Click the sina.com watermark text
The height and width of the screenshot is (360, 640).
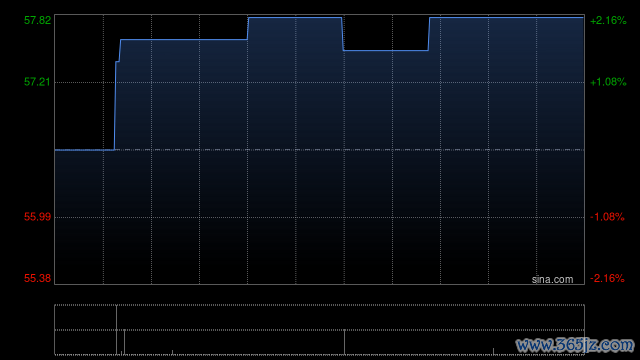click(x=552, y=279)
